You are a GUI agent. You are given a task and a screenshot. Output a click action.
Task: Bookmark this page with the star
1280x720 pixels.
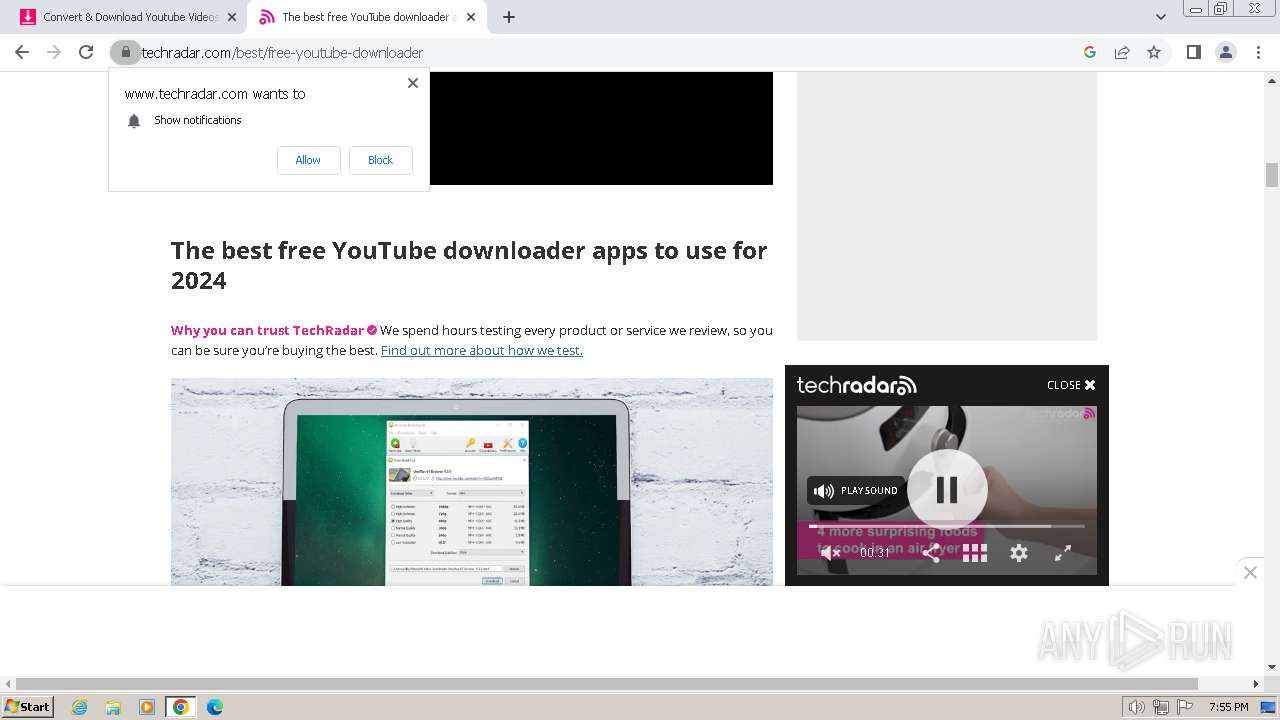click(1154, 52)
